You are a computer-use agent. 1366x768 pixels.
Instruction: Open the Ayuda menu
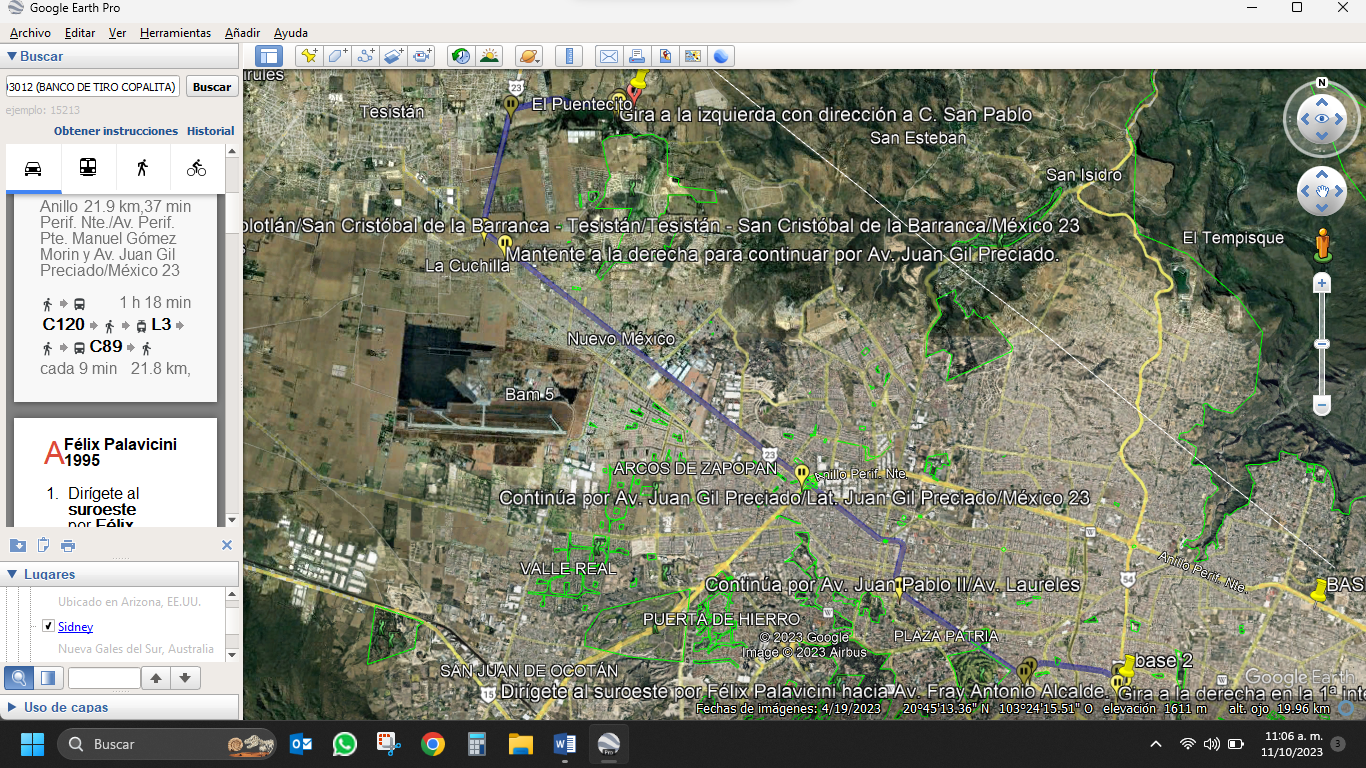click(291, 33)
